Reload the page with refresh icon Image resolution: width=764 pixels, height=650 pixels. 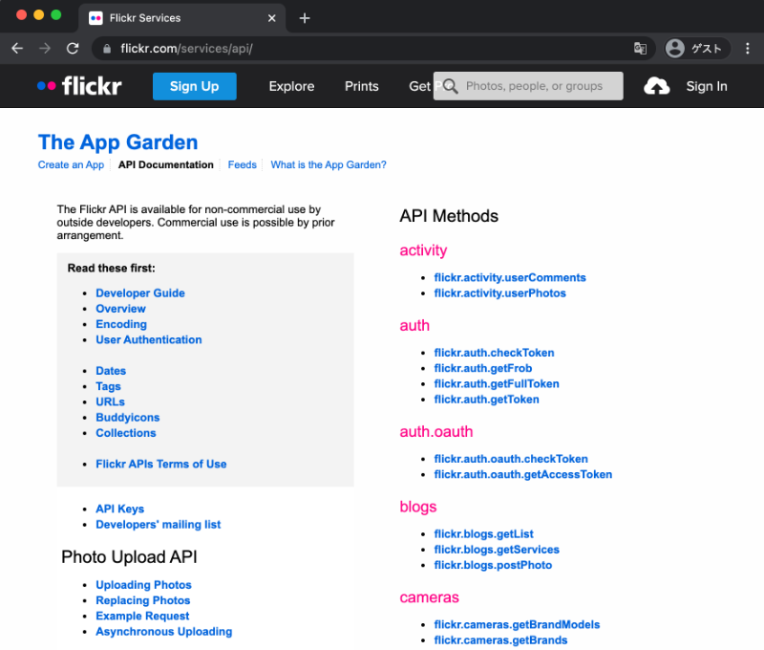[x=72, y=48]
